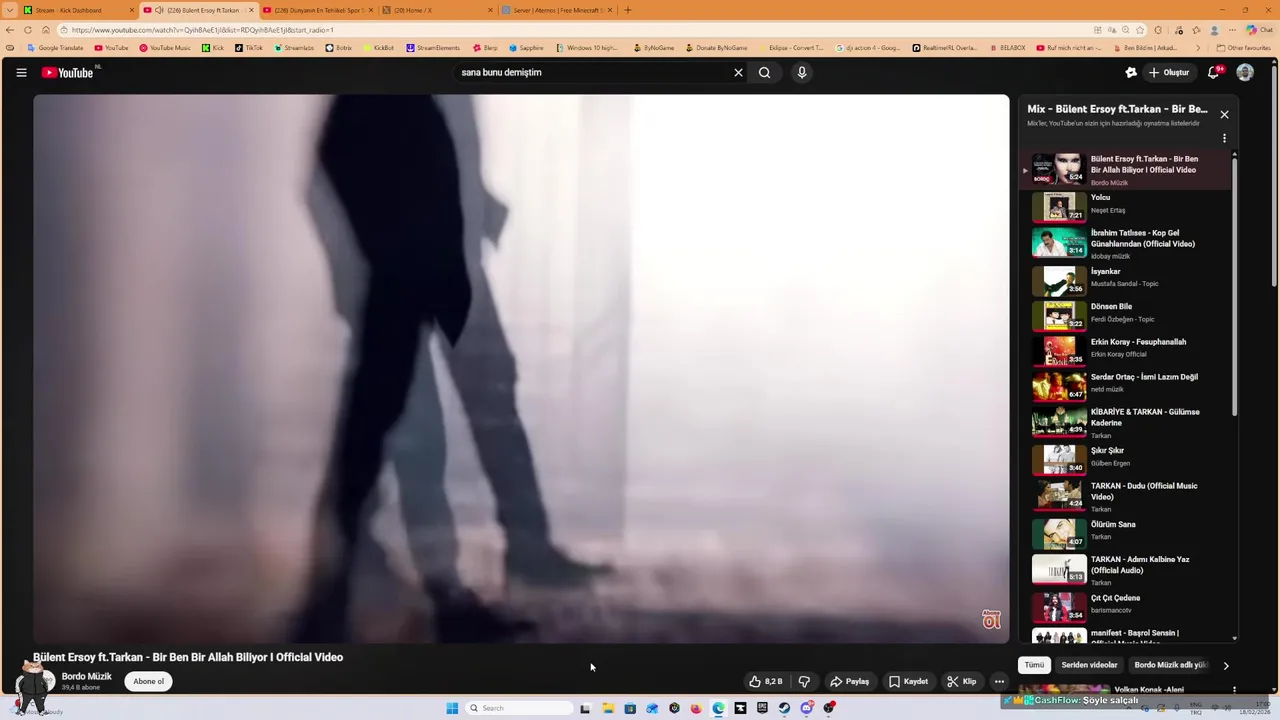Play Ölürüm Sana by Tarkan
Image resolution: width=1280 pixels, height=720 pixels.
click(1127, 533)
